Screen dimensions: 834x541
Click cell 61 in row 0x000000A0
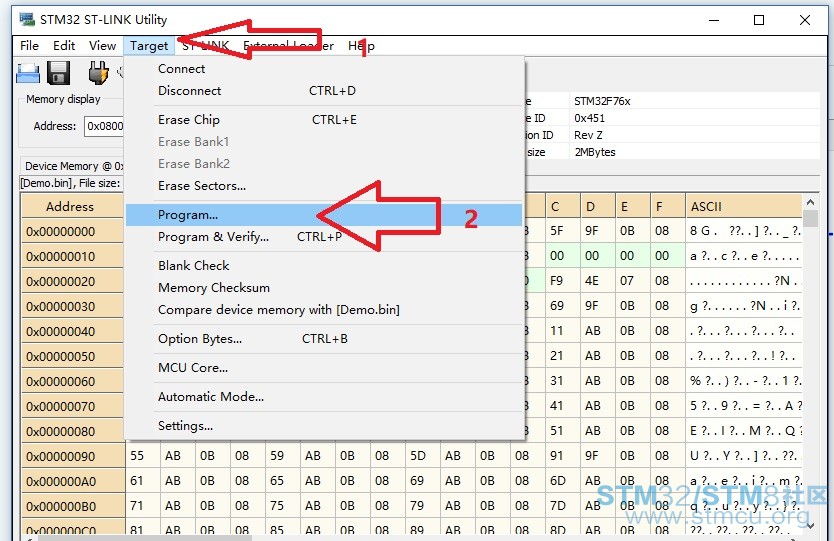(143, 481)
